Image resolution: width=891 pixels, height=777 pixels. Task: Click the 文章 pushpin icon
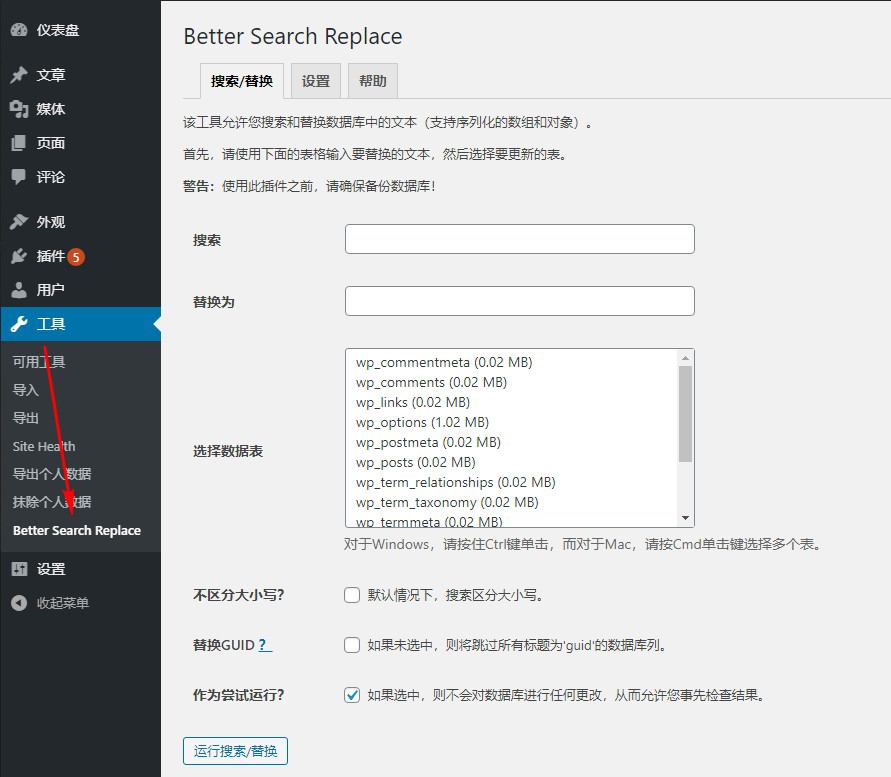point(19,75)
